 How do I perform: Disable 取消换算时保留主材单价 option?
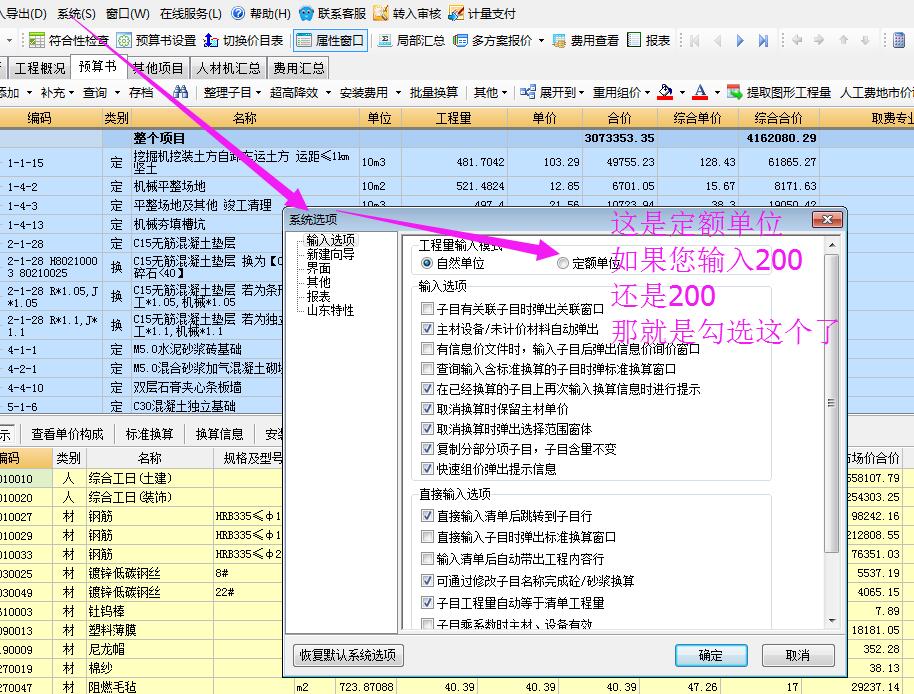pos(429,408)
